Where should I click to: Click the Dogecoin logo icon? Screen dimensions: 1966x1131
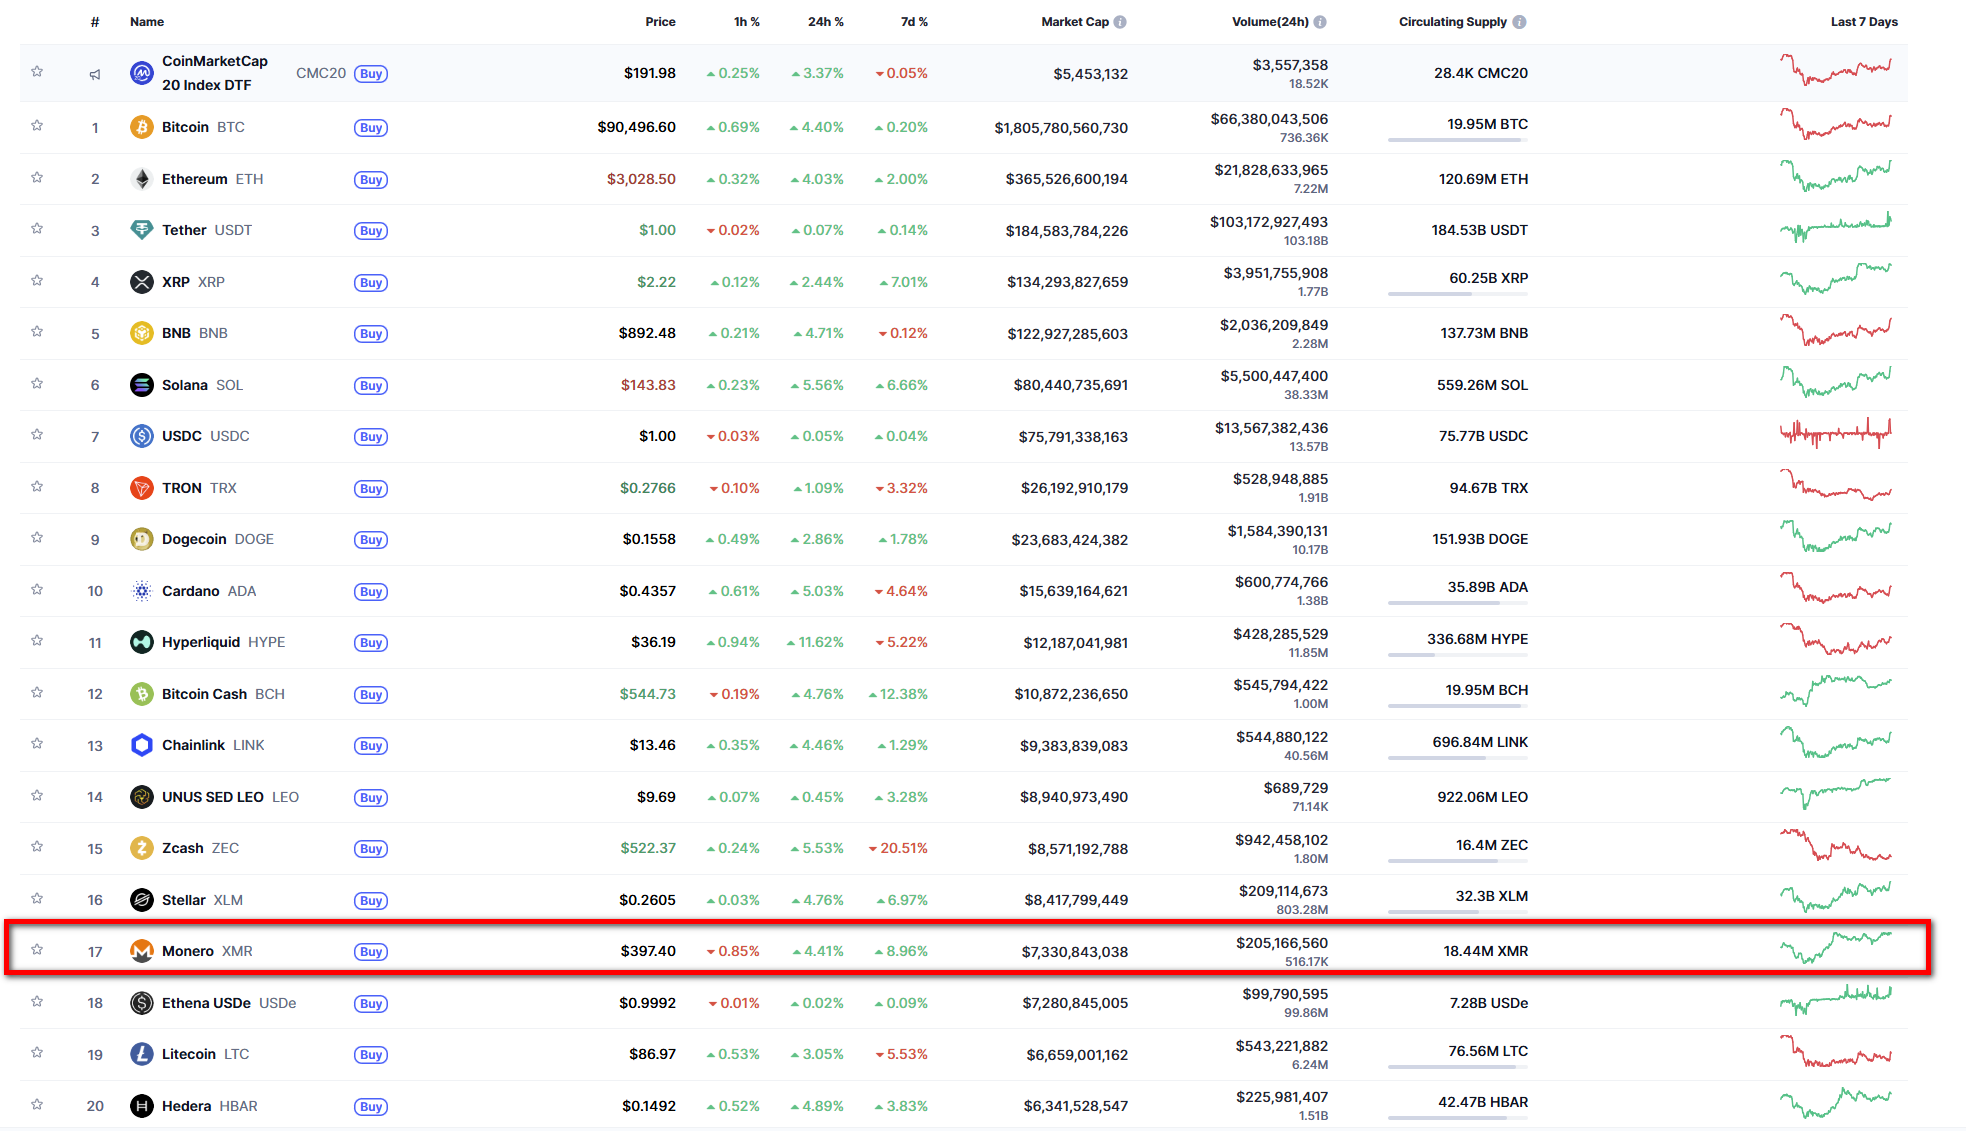click(142, 539)
